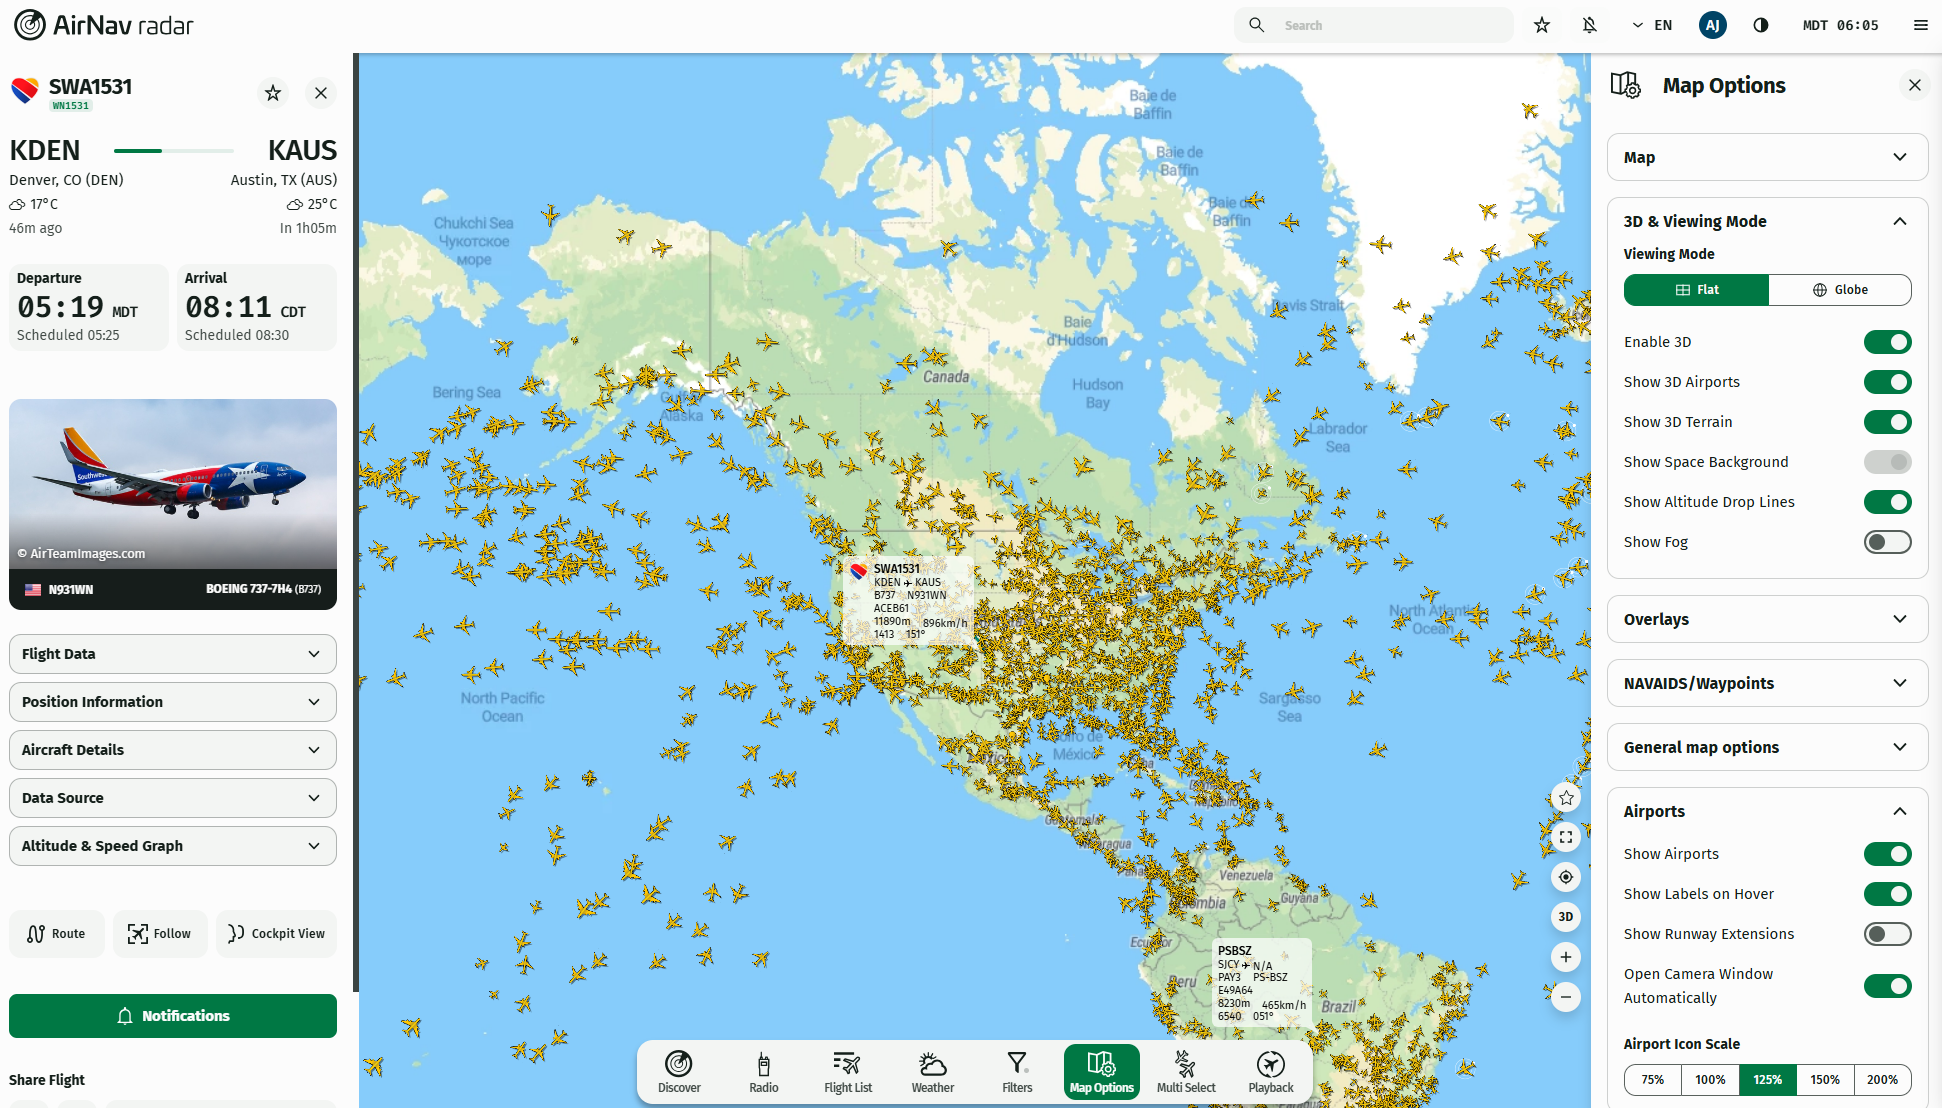Enable Show Fog switch

pyautogui.click(x=1887, y=542)
